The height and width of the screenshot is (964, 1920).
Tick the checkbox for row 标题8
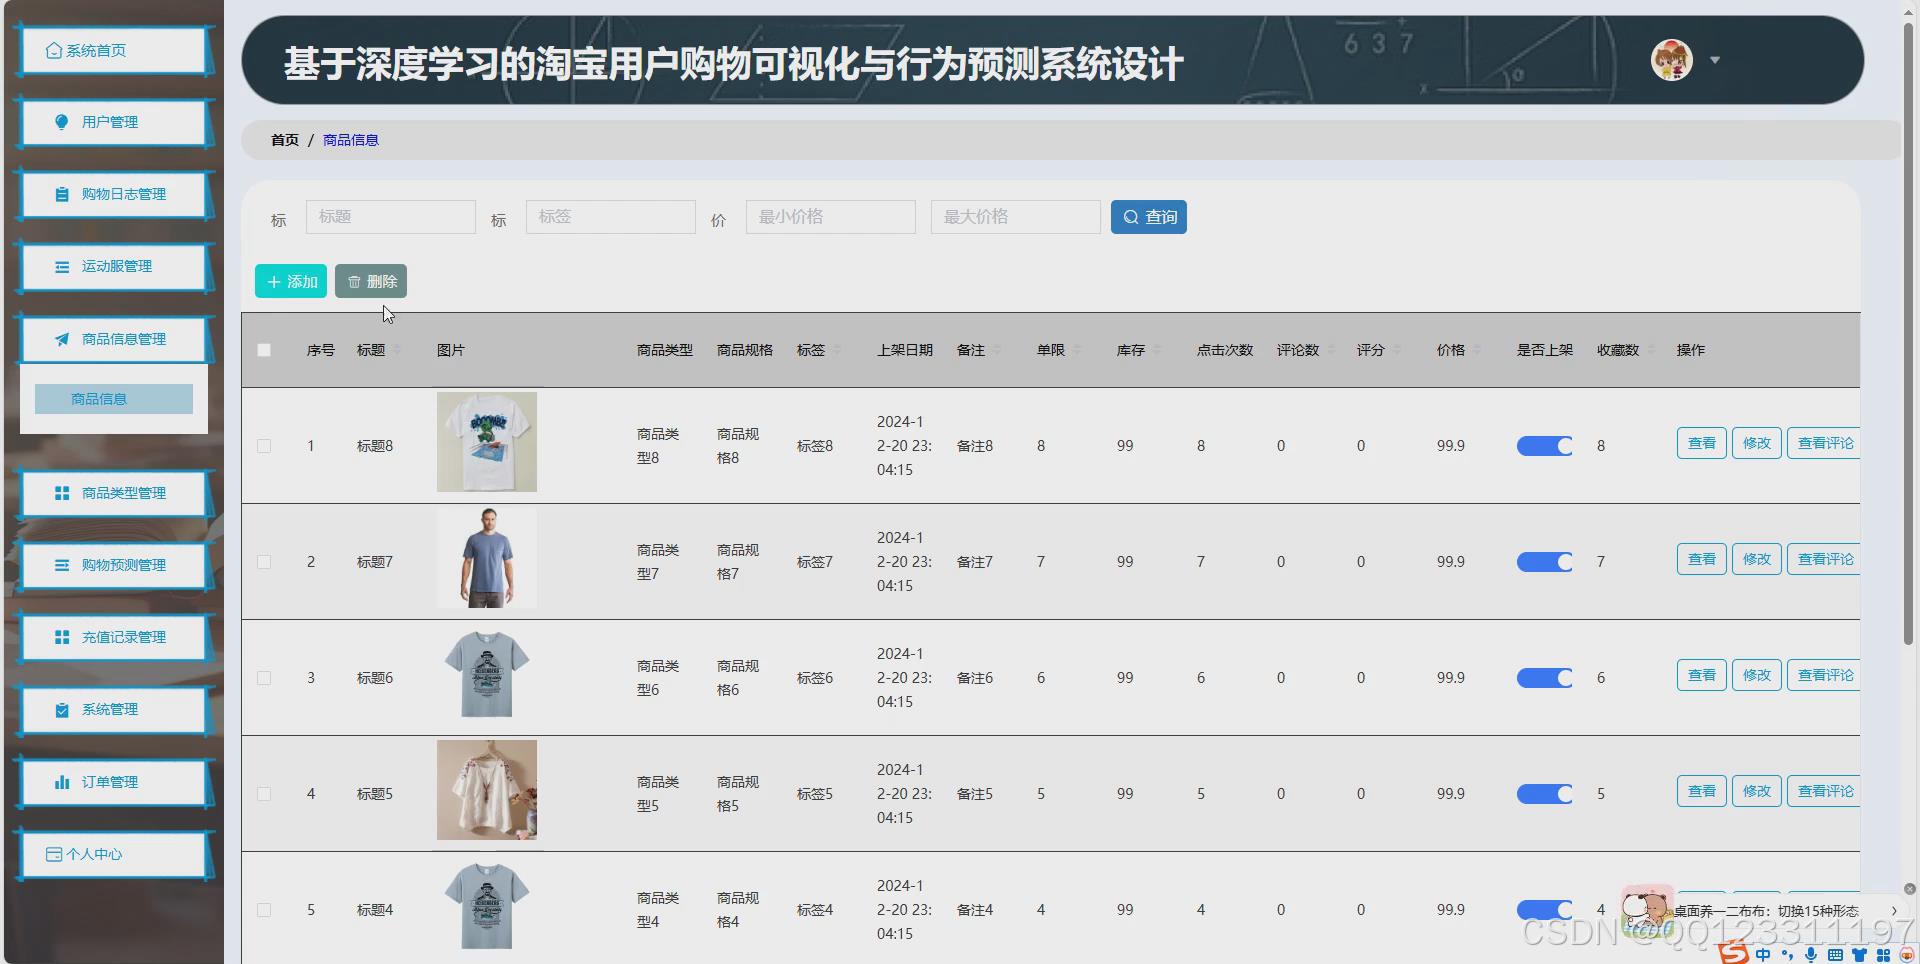click(x=264, y=446)
